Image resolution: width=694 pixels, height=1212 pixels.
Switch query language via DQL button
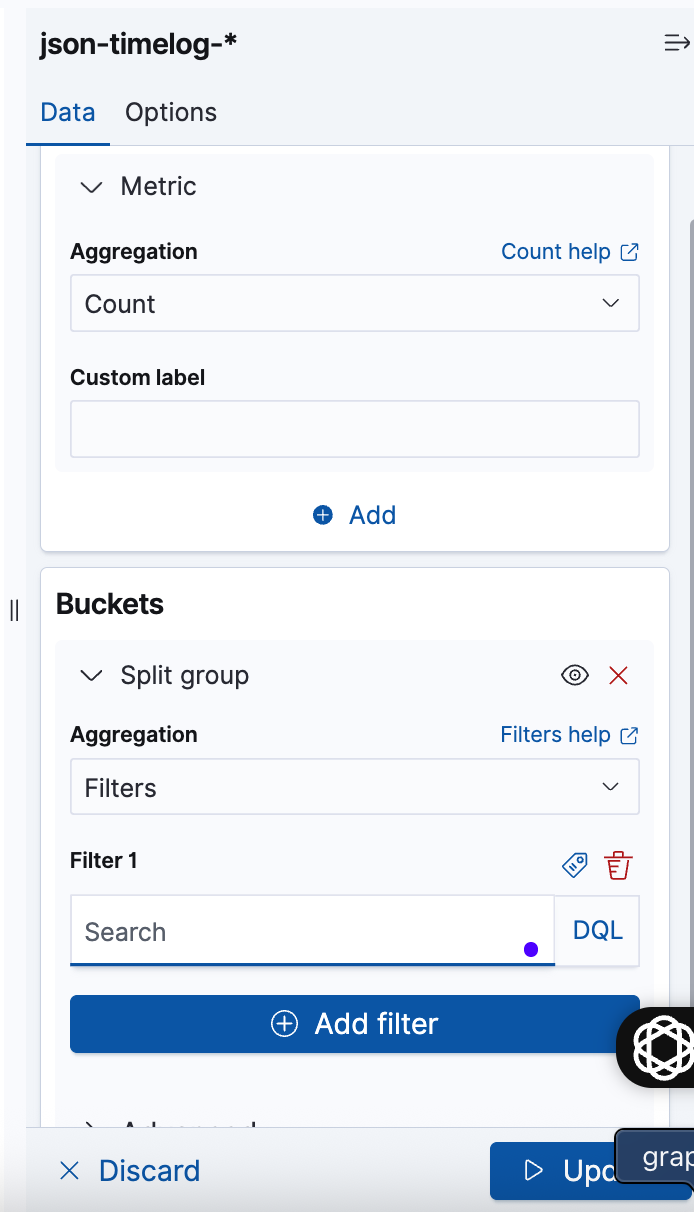coord(597,931)
